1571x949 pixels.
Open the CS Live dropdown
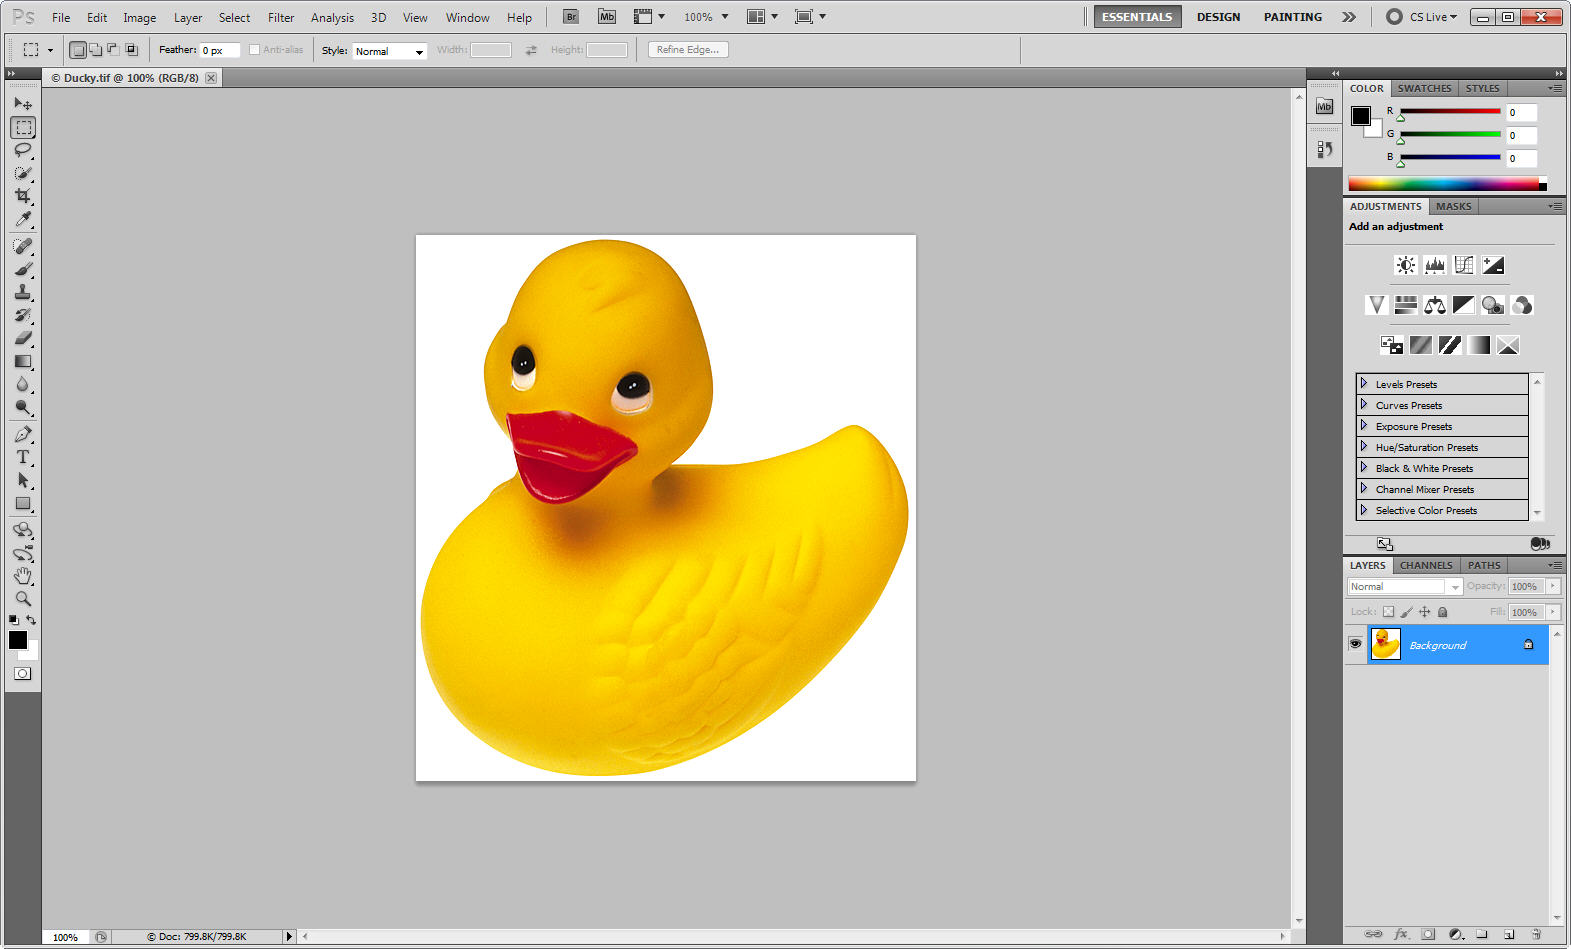pyautogui.click(x=1433, y=17)
